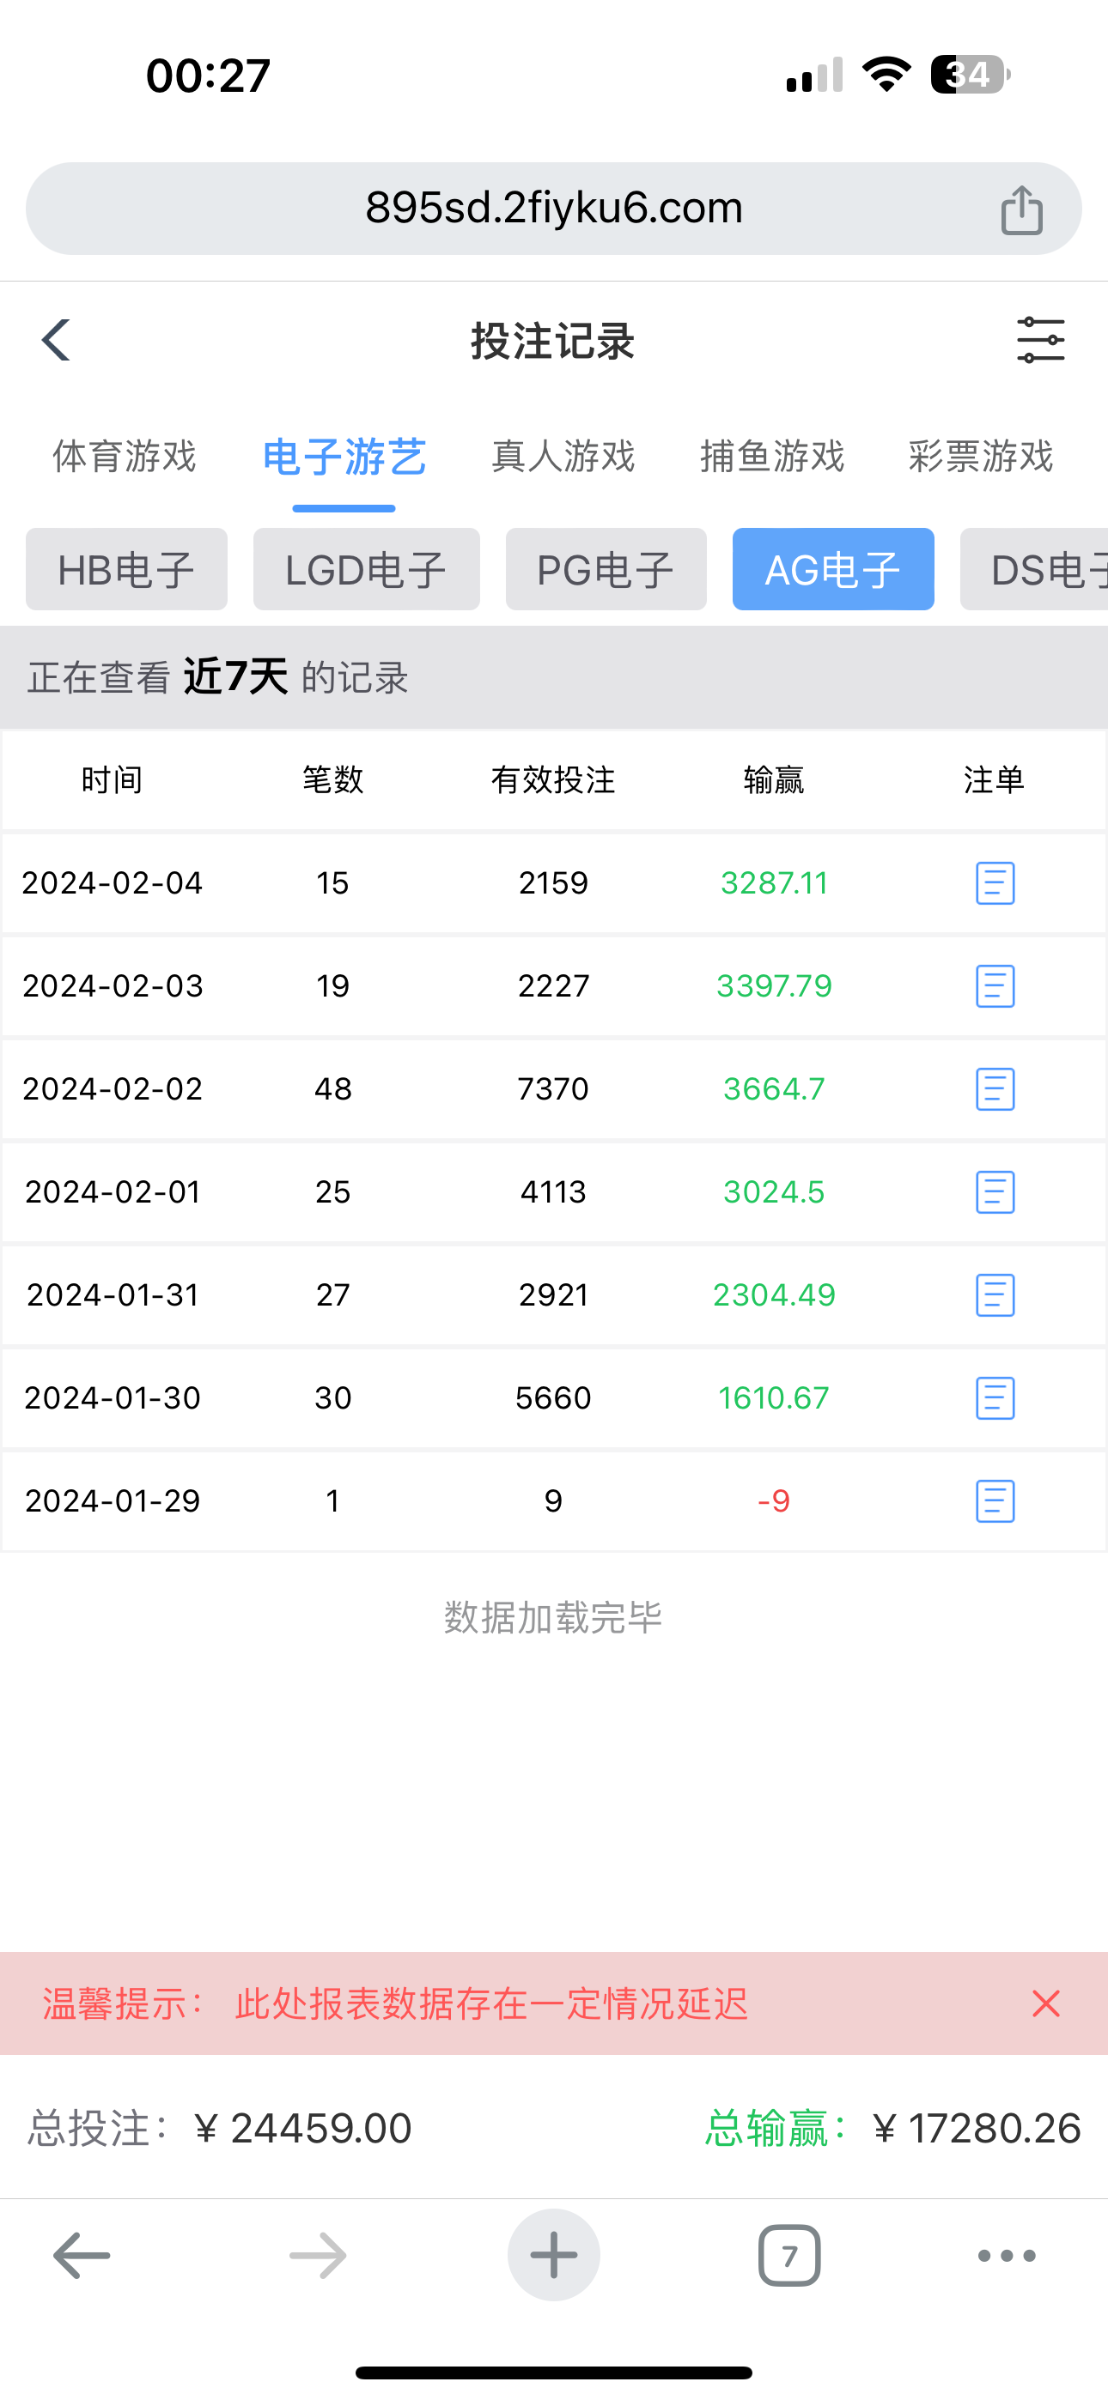Open the filter settings icon
Viewport: 1108px width, 2400px height.
click(1040, 340)
